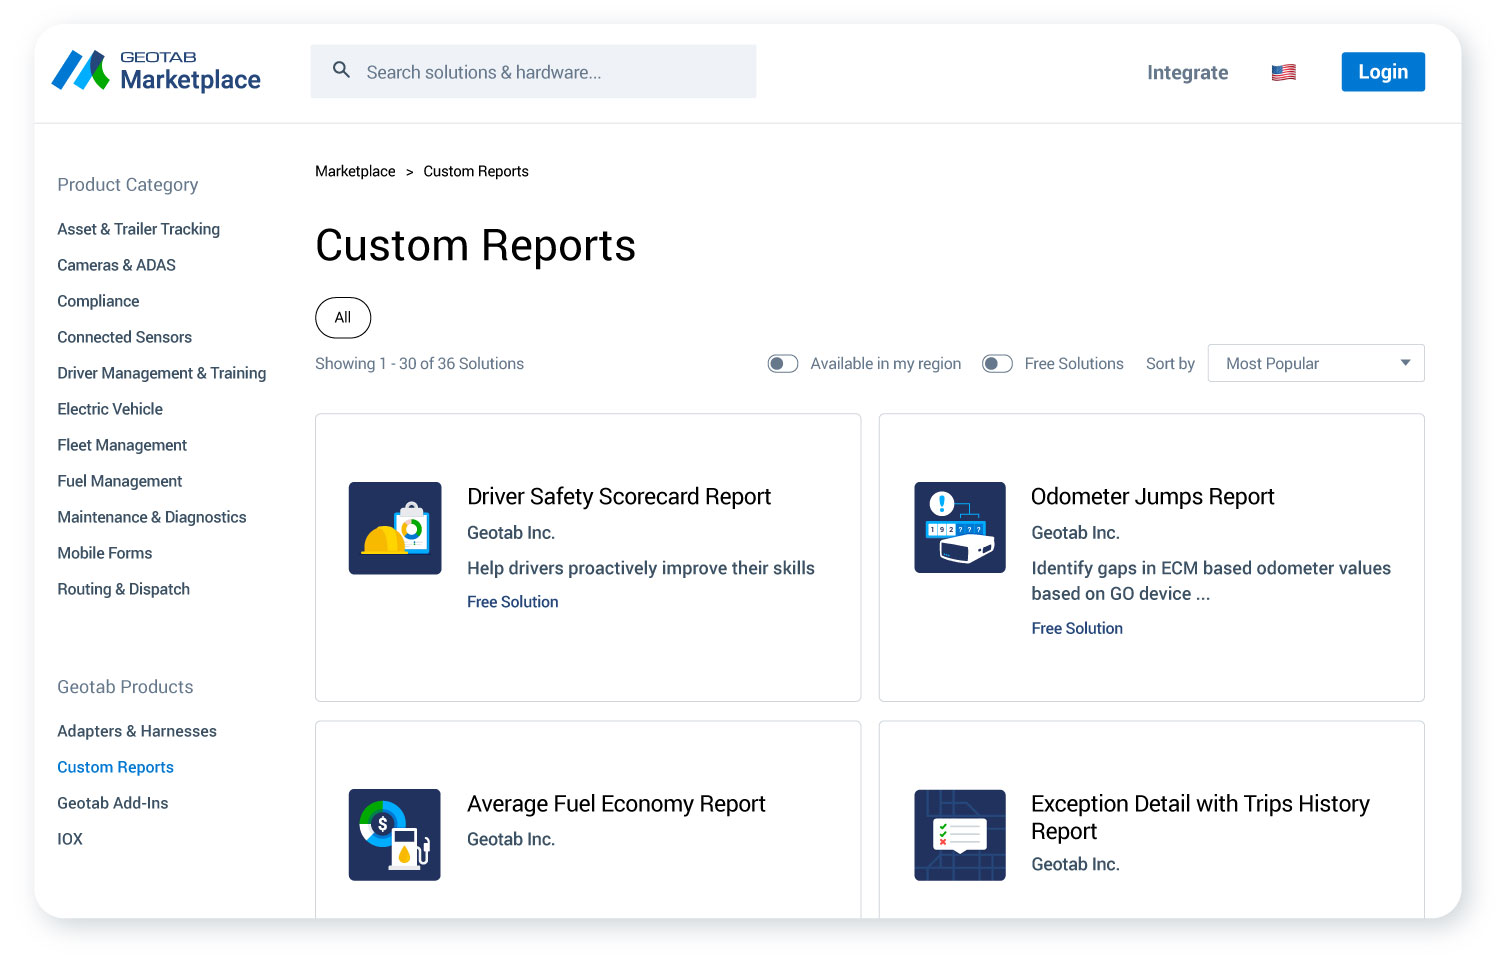Open IOX products
This screenshot has width=1496, height=963.
pyautogui.click(x=70, y=839)
